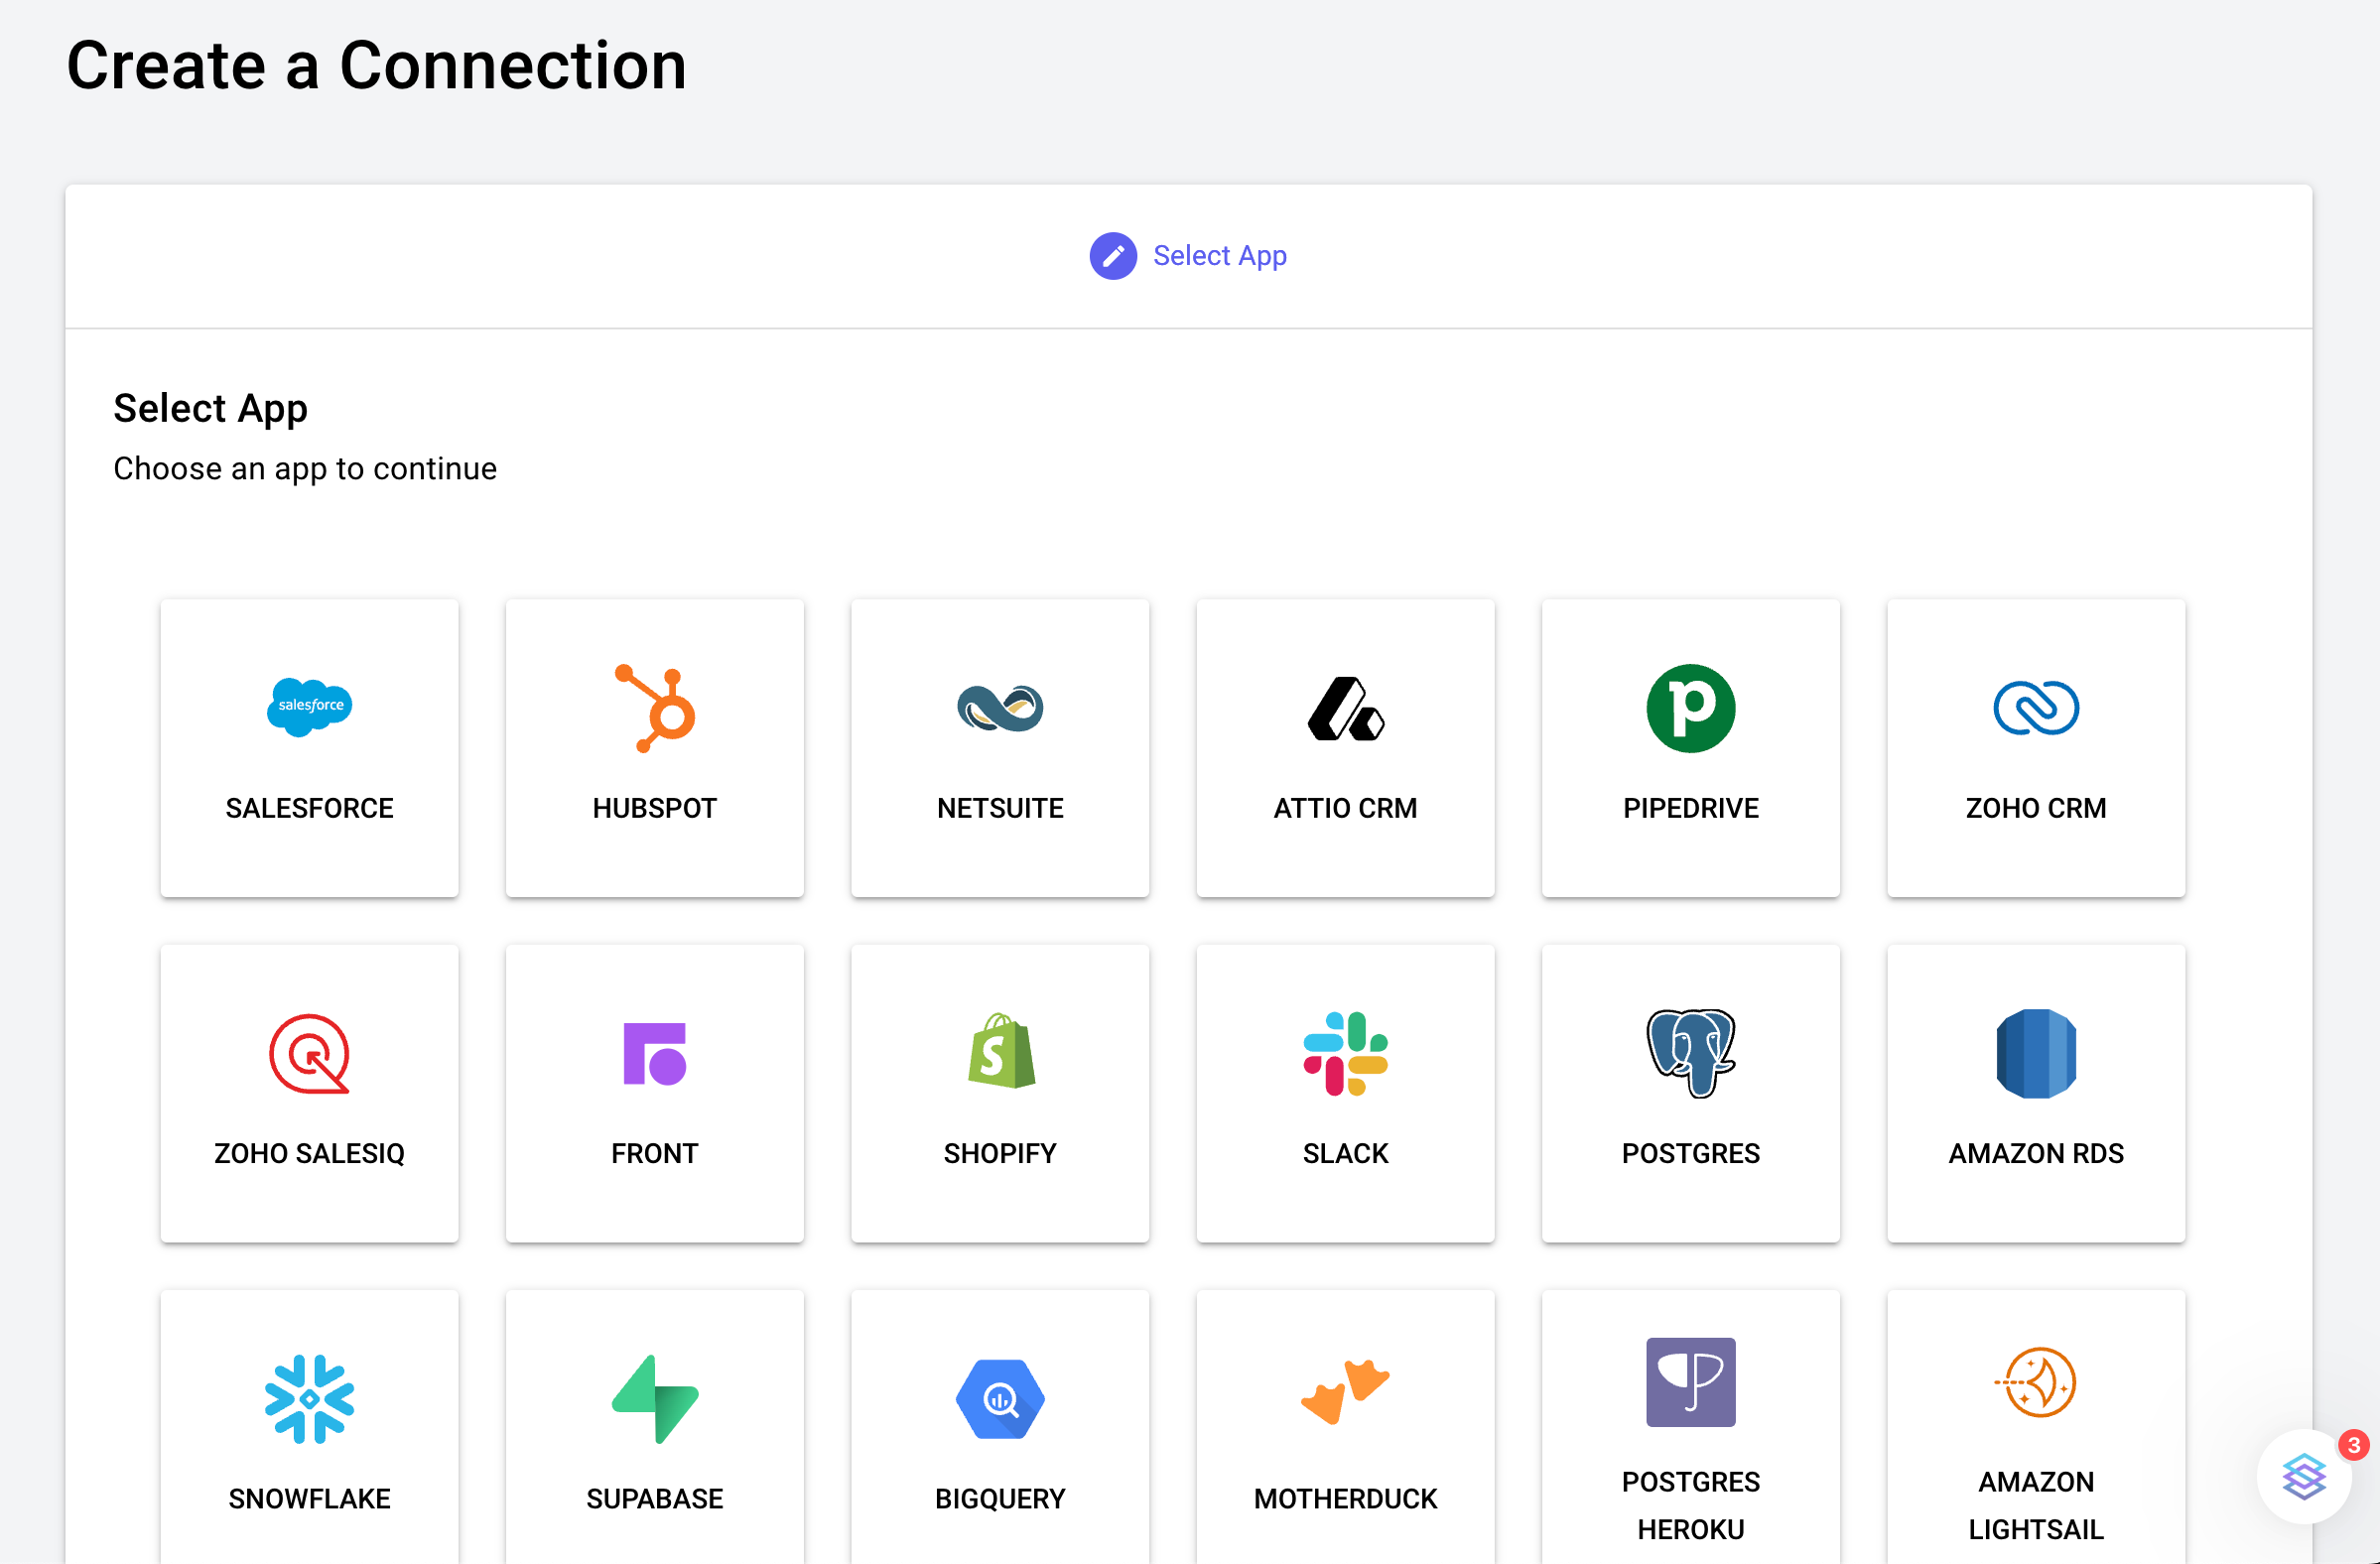Click the Amazon RDS database icon

(x=2035, y=1054)
